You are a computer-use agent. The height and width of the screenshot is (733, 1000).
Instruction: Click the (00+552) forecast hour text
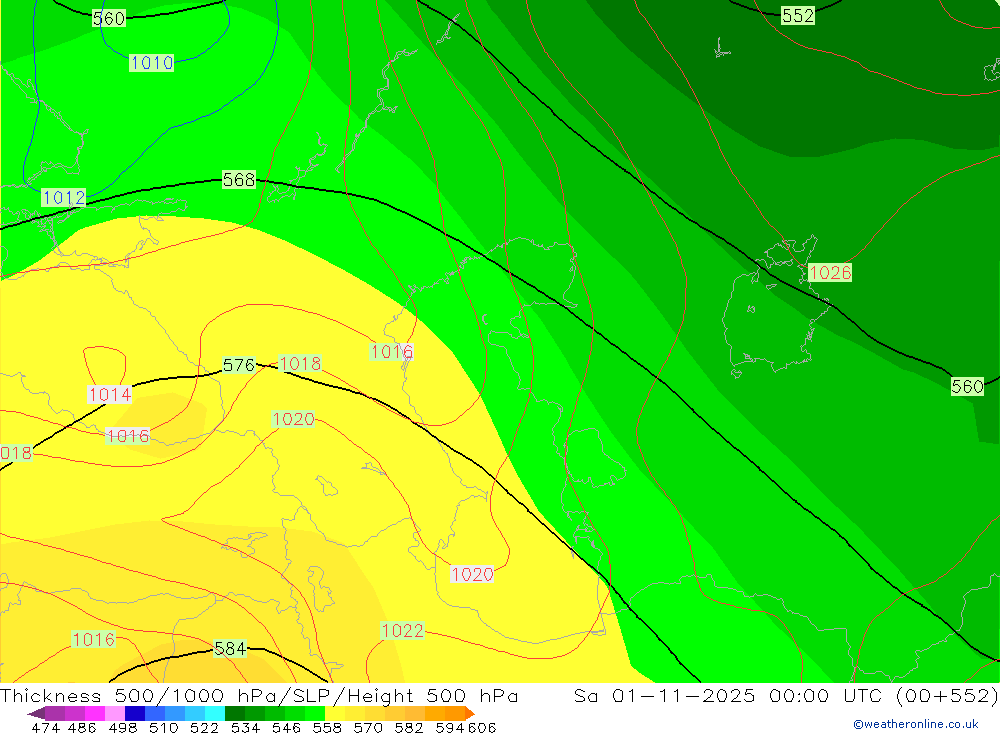click(x=947, y=695)
